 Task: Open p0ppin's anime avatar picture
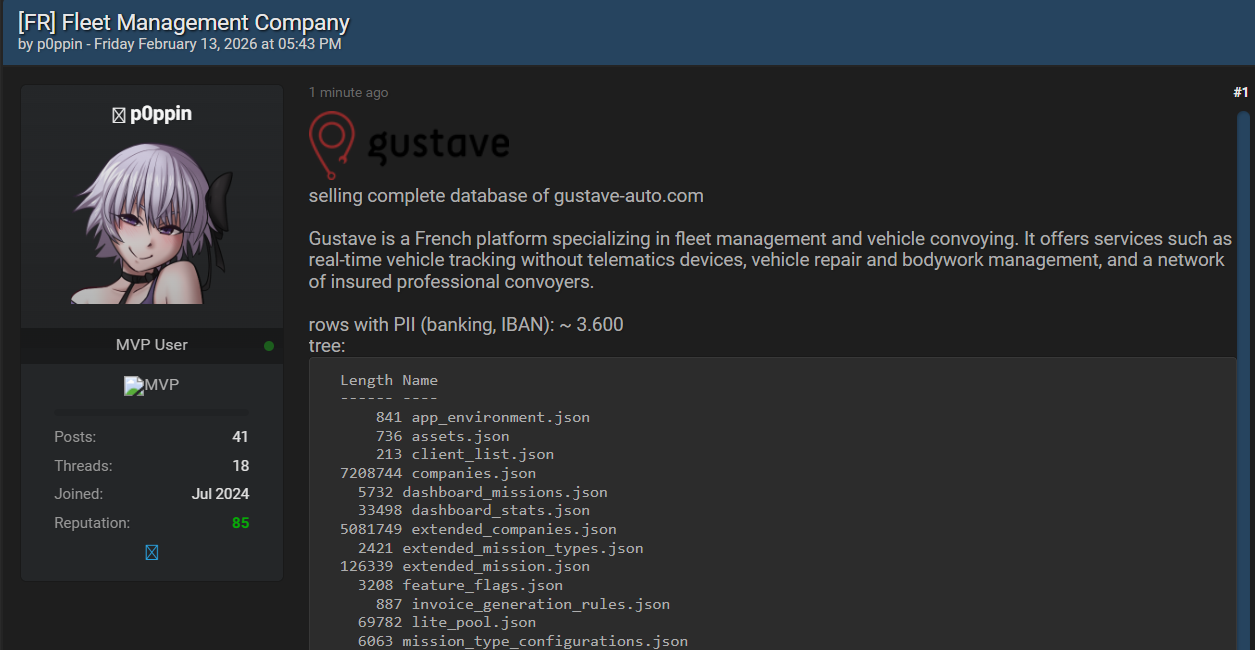pyautogui.click(x=152, y=225)
